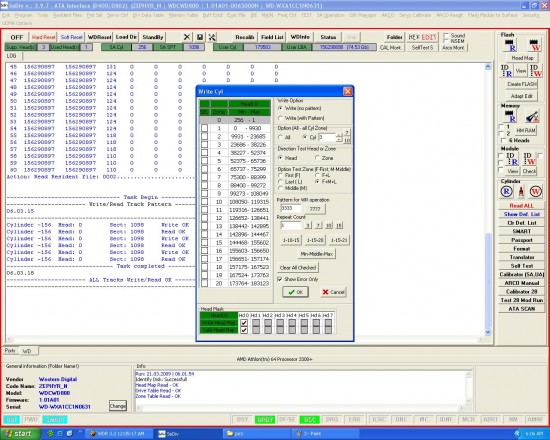The width and height of the screenshot is (550, 440).
Task: Click the tools icon next to save
Action: 212,37
